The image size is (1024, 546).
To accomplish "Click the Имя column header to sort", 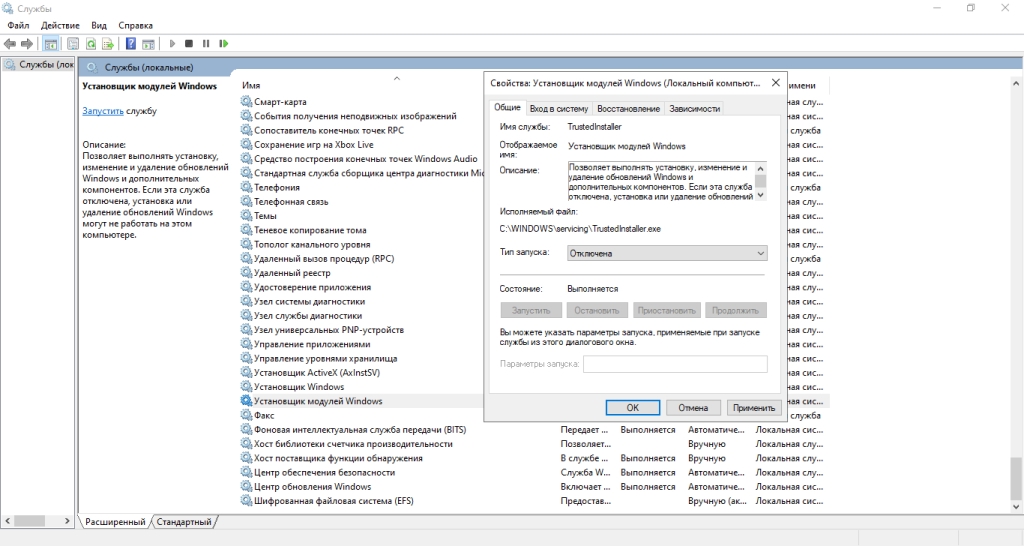I will point(251,86).
